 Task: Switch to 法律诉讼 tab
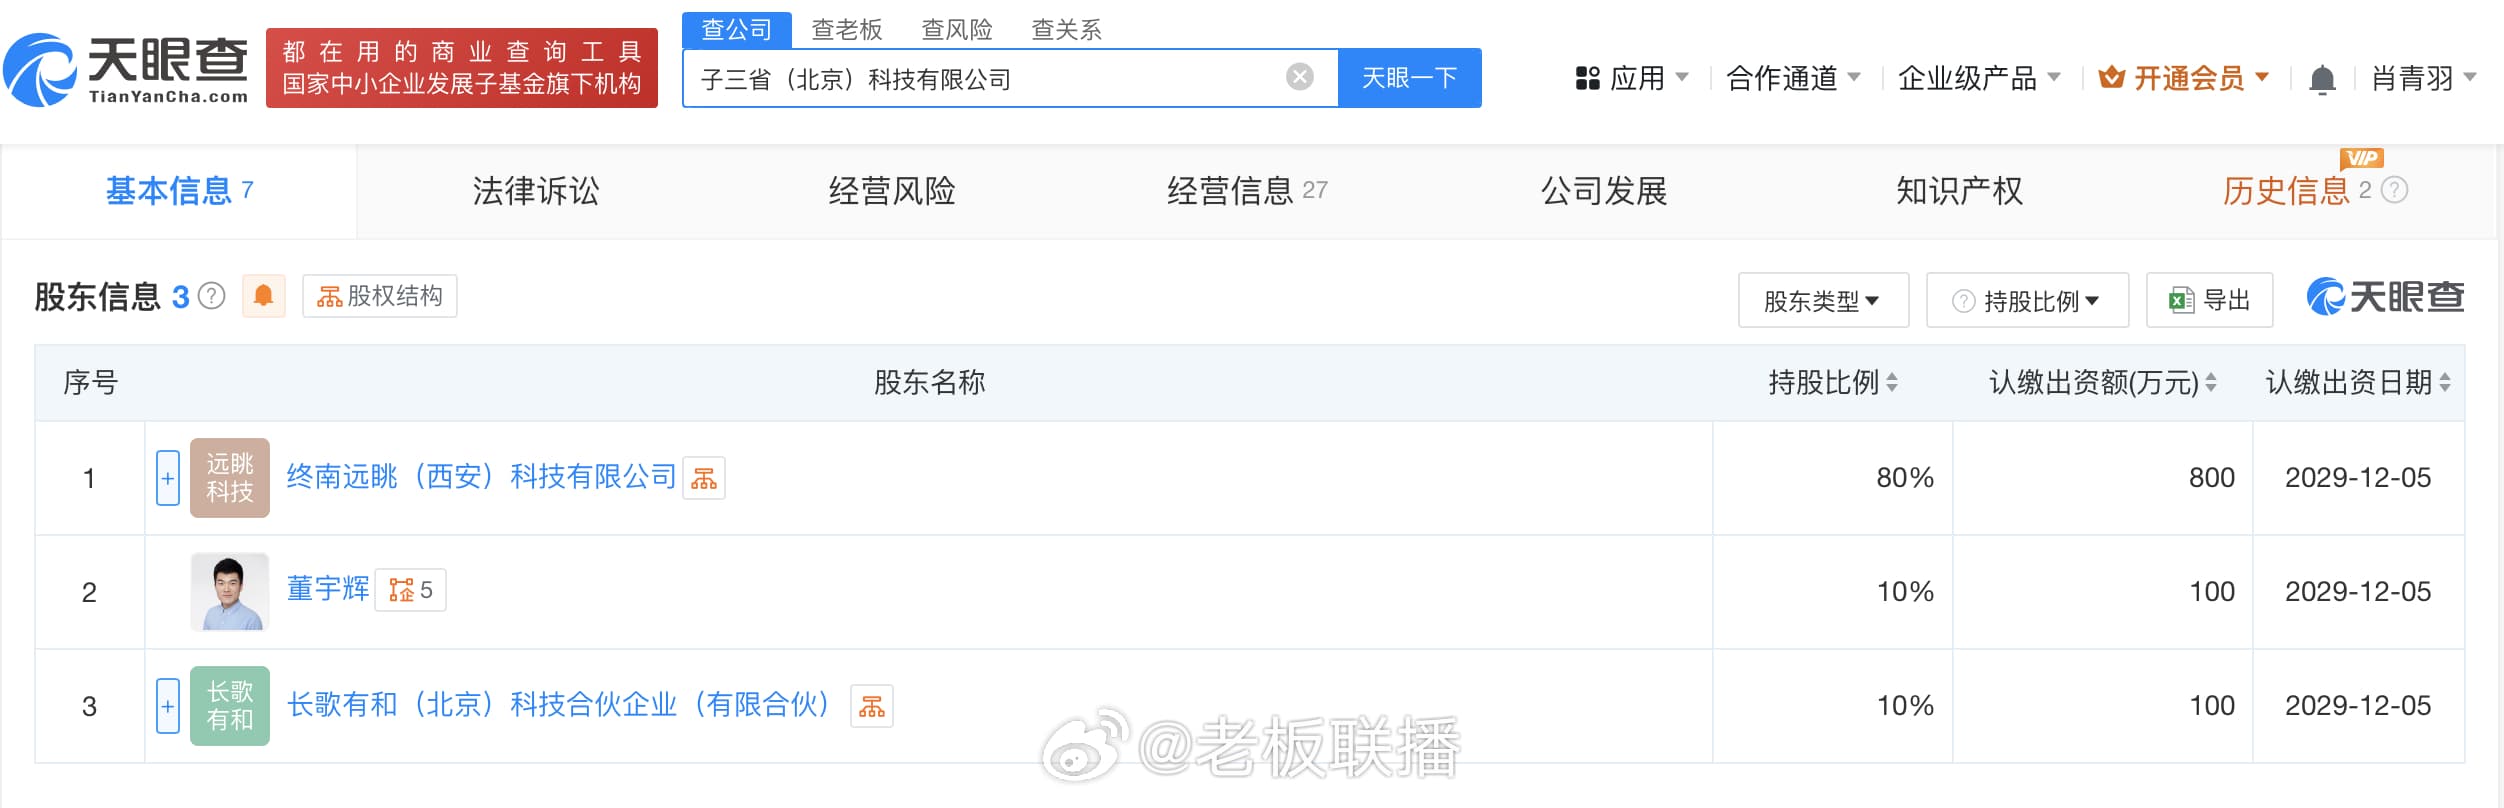[x=535, y=191]
